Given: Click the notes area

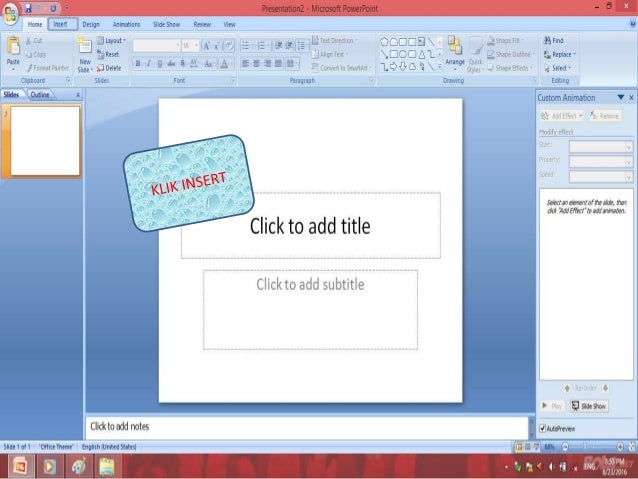Looking at the screenshot, I should [306, 427].
